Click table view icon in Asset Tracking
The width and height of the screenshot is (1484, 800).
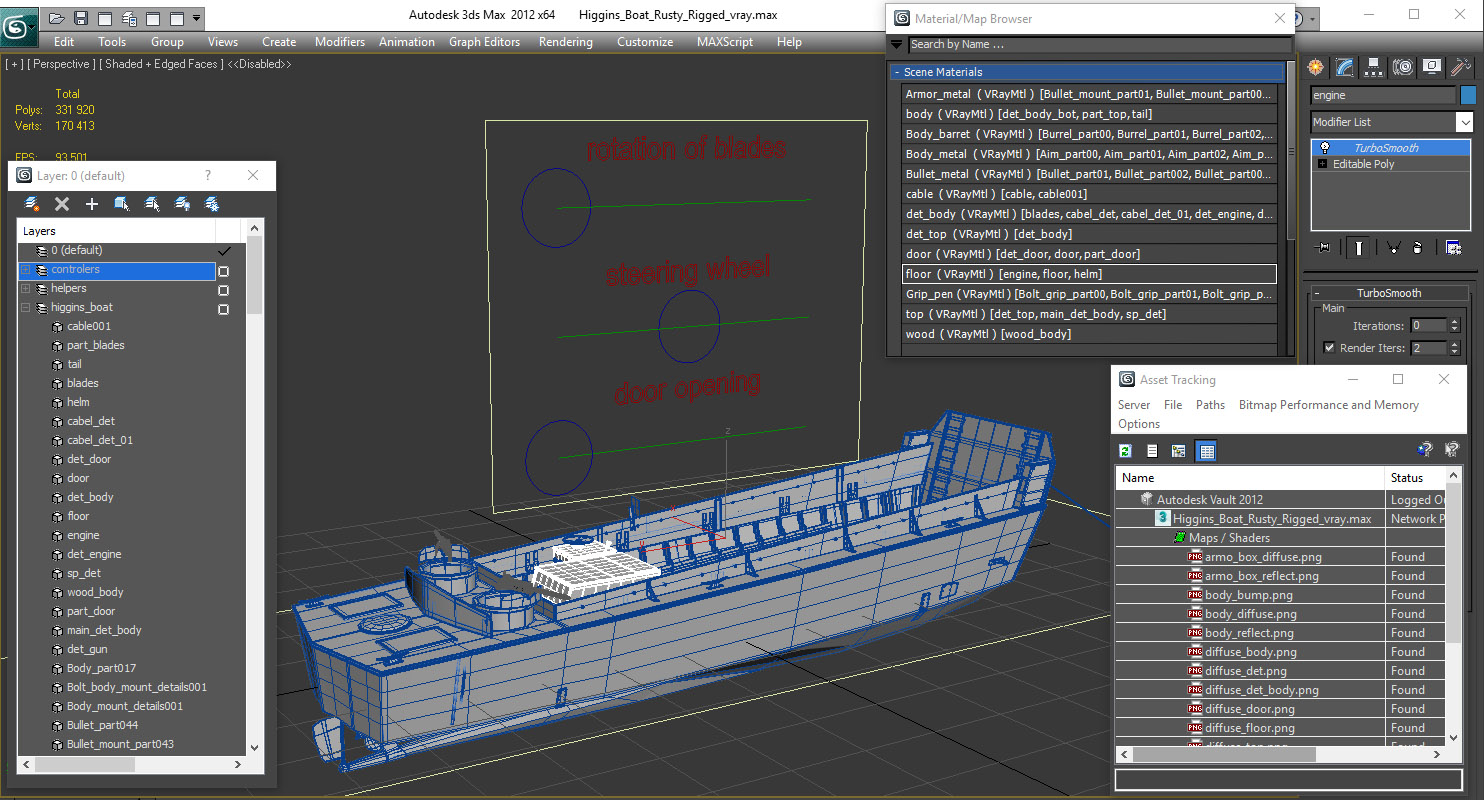click(1206, 451)
